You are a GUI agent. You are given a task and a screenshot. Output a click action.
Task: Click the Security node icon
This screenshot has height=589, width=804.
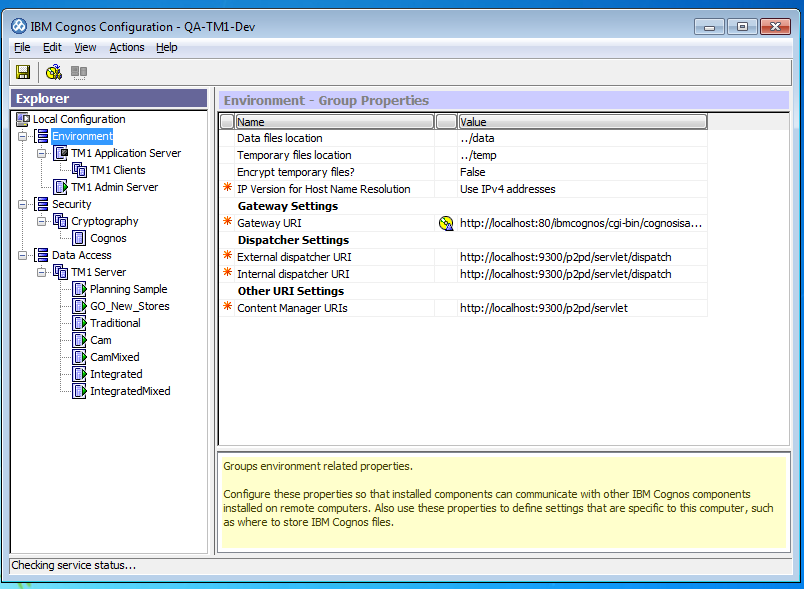(x=42, y=204)
